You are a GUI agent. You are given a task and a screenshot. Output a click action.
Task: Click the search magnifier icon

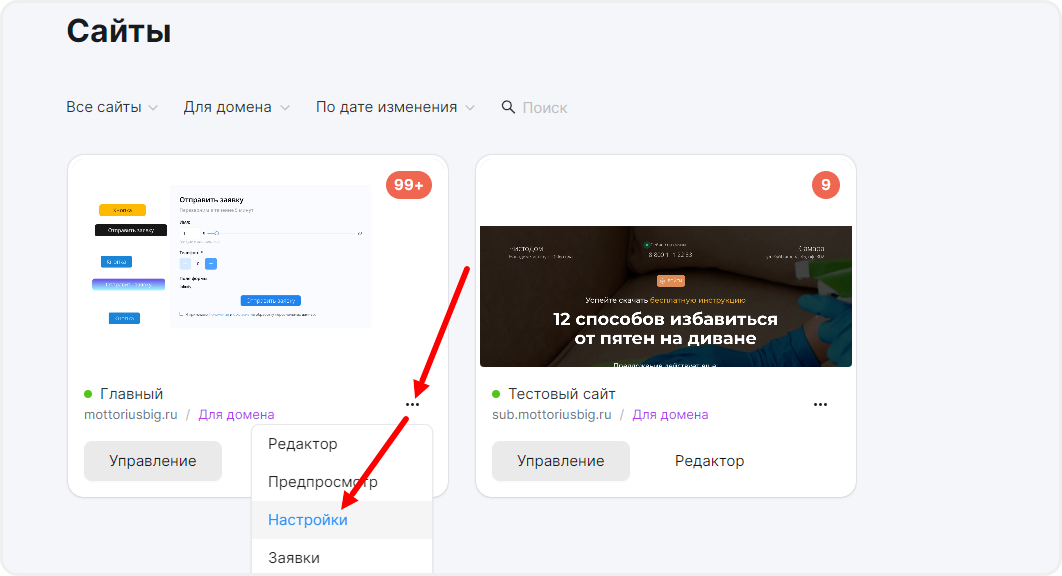pyautogui.click(x=508, y=107)
